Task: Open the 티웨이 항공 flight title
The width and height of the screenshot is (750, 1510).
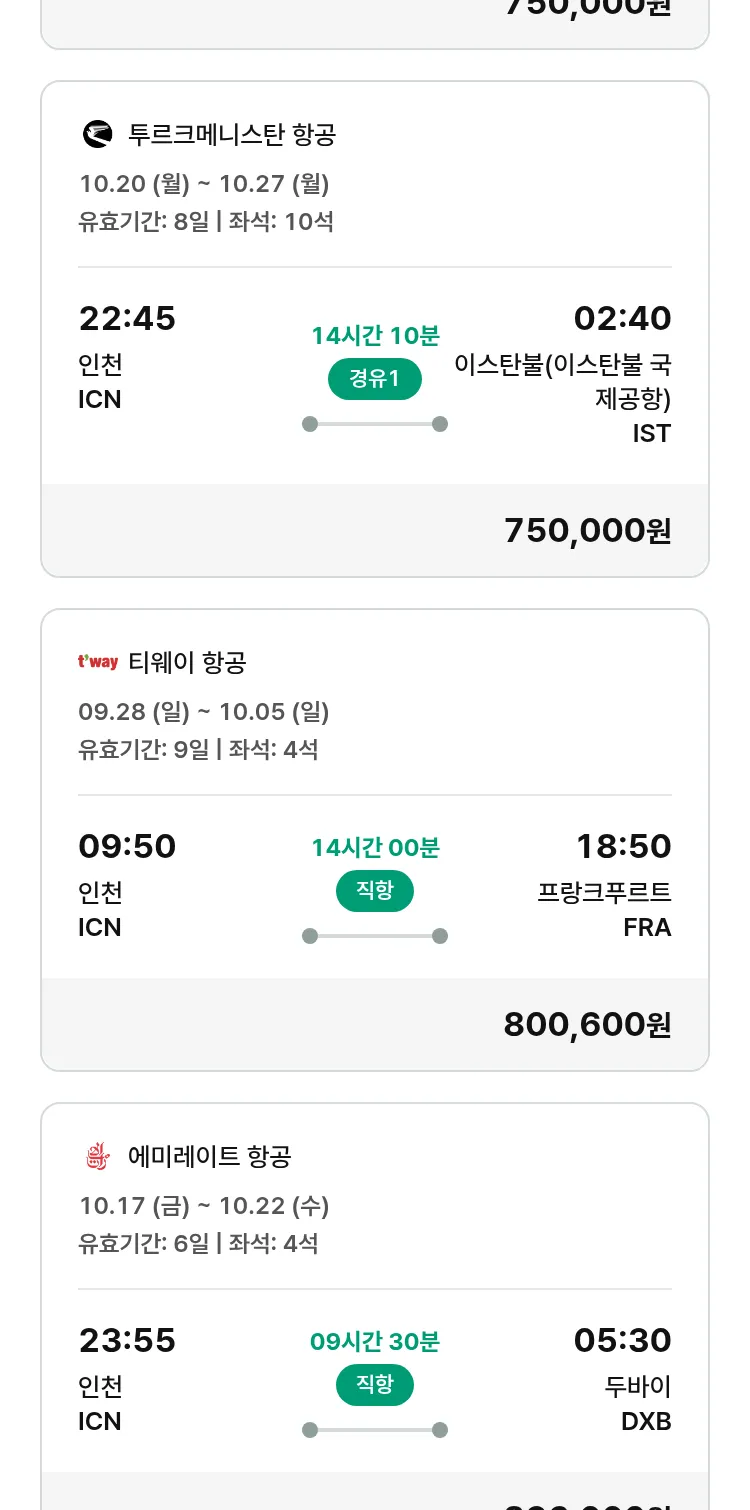Action: point(188,662)
